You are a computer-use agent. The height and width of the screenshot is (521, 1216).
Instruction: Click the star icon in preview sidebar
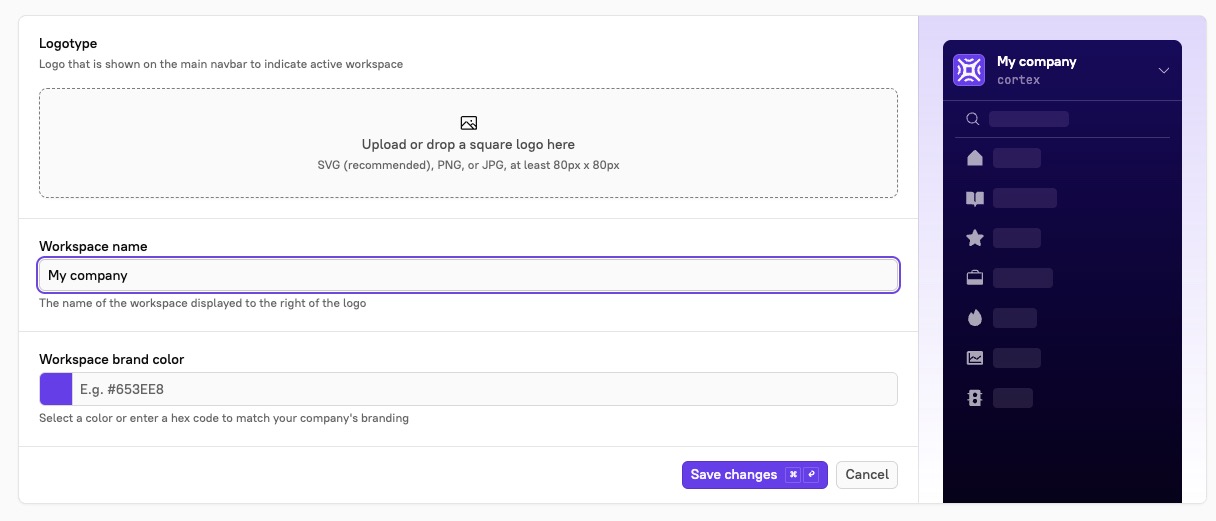975,238
